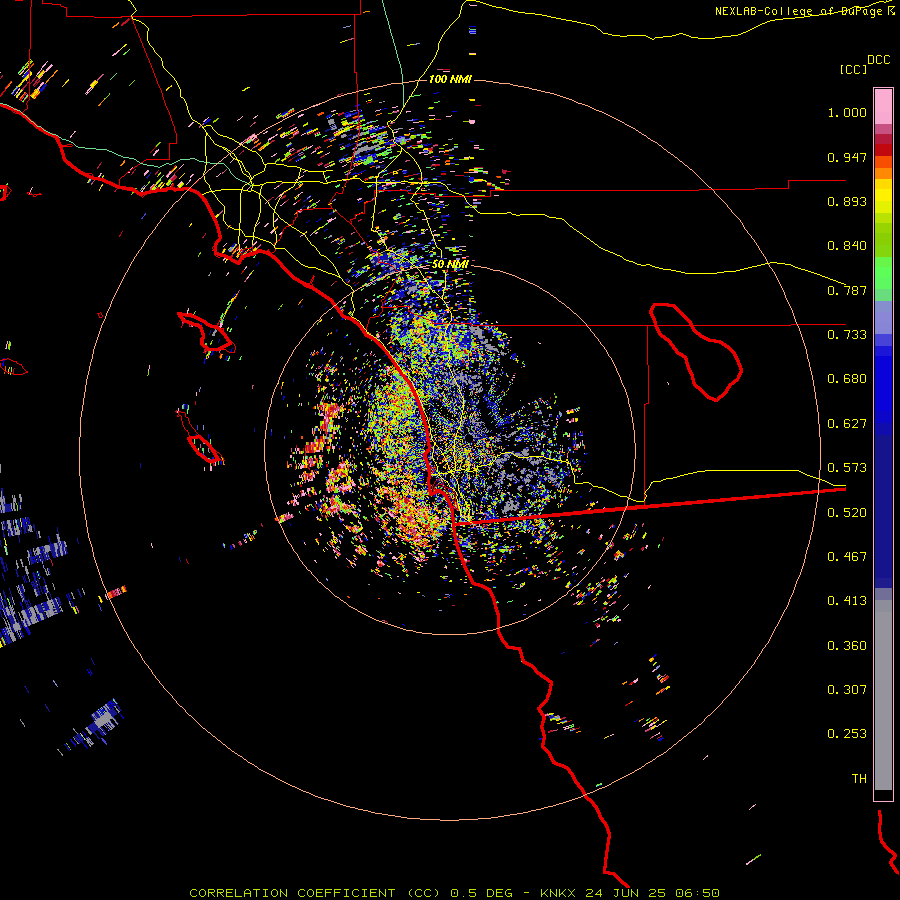Select the 0.360 scale value

pyautogui.click(x=847, y=646)
